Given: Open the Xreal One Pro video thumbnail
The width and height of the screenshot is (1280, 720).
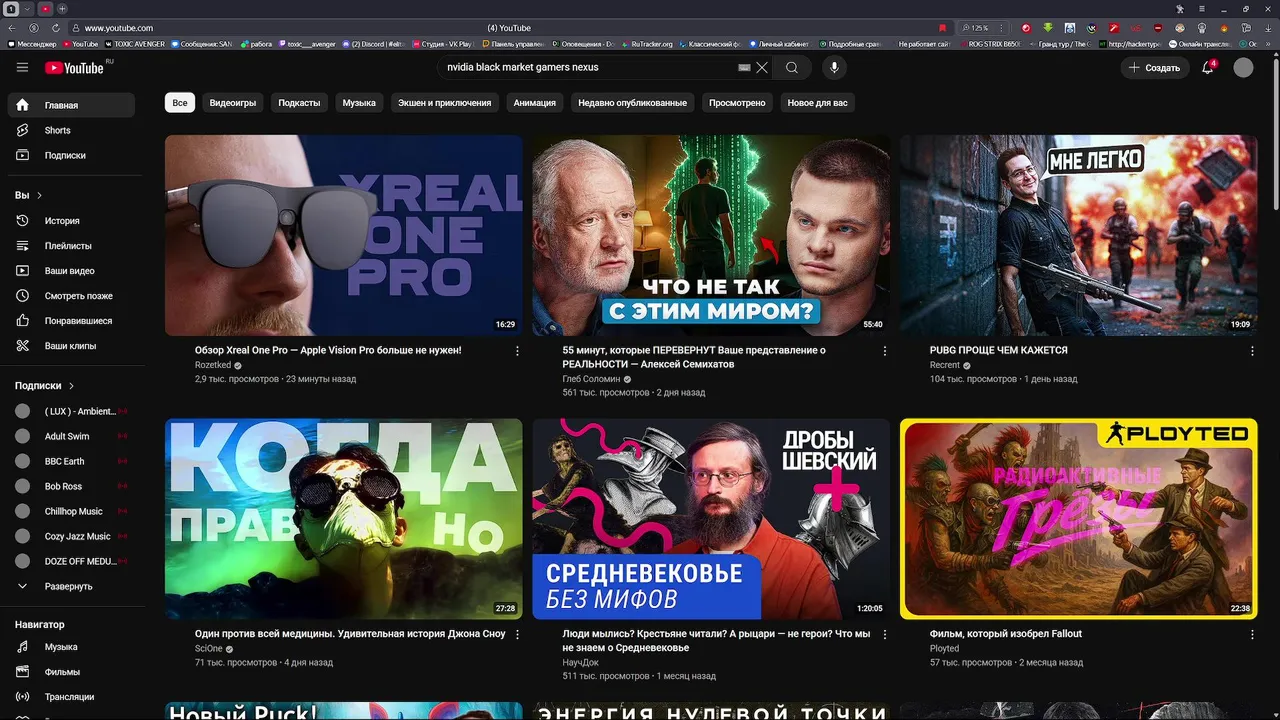Looking at the screenshot, I should point(344,235).
